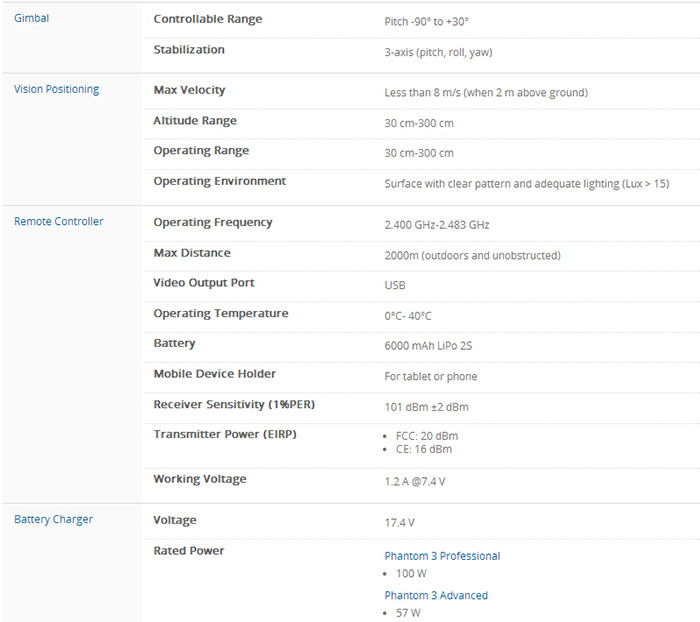Click the 6000 mAh LiPo 2S value

click(430, 344)
